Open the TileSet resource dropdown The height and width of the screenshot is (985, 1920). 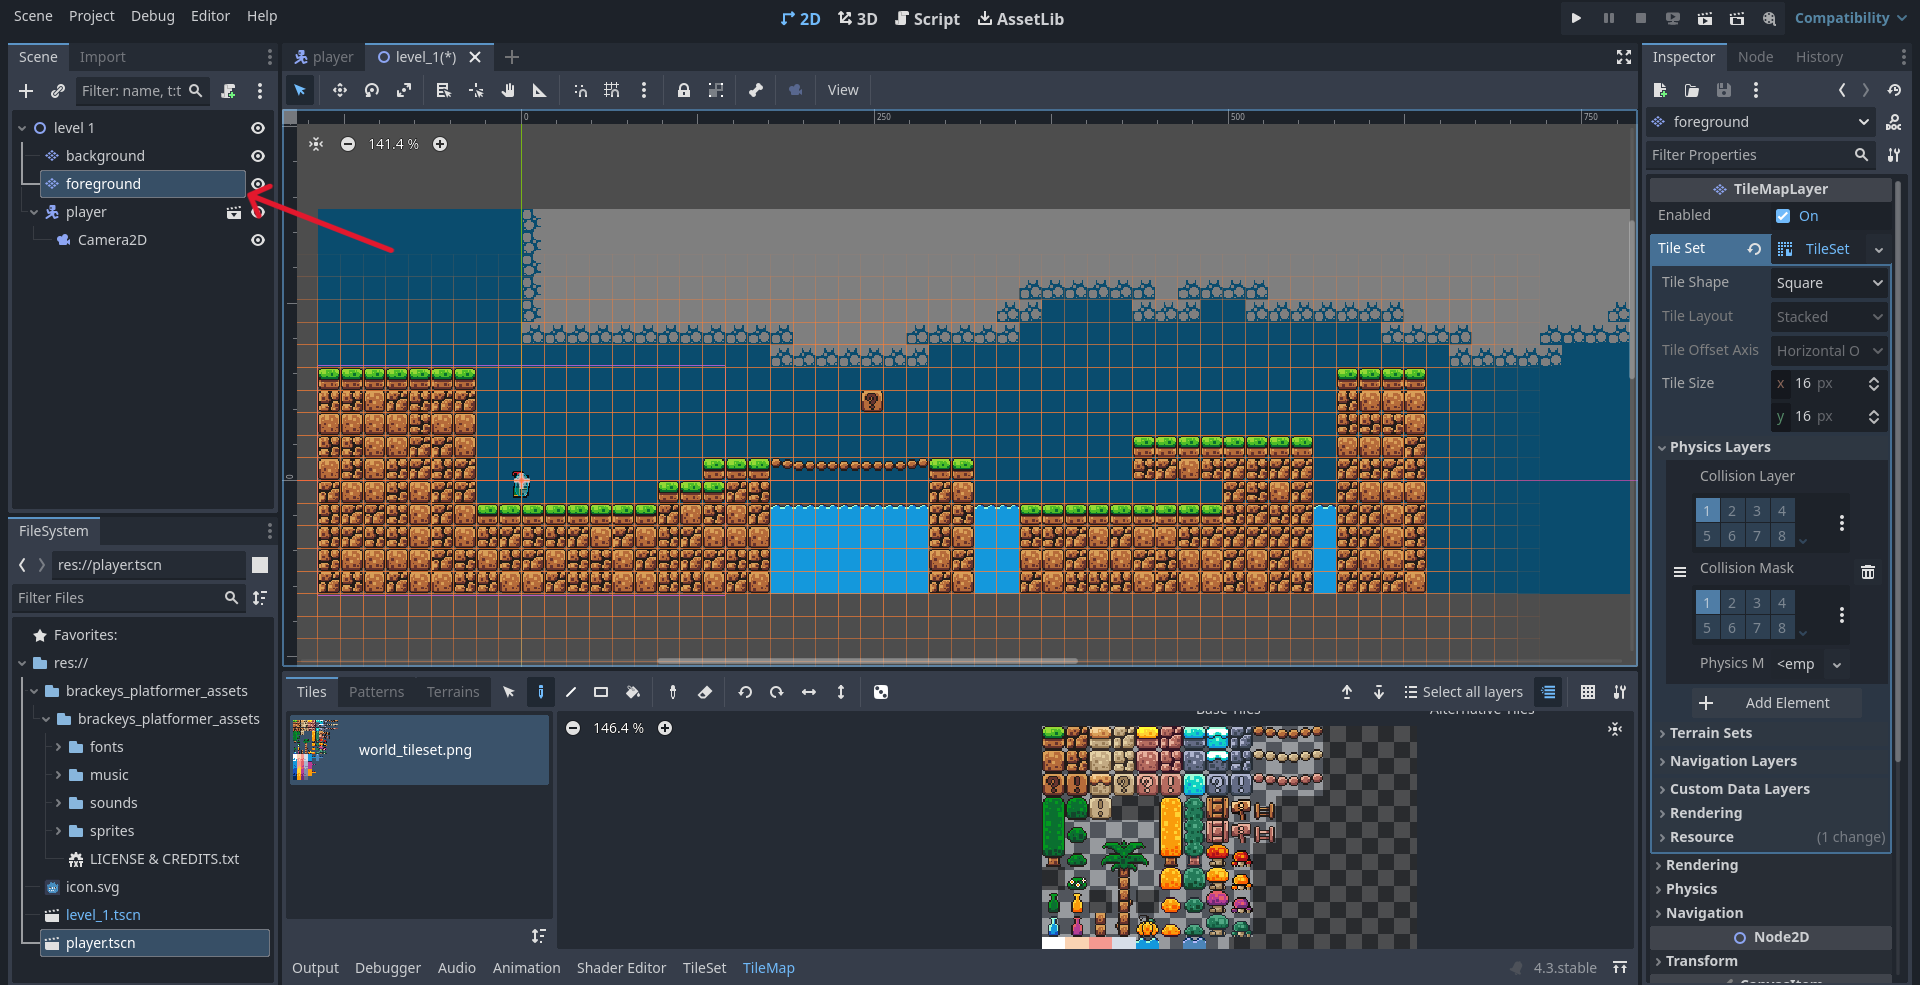point(1878,249)
